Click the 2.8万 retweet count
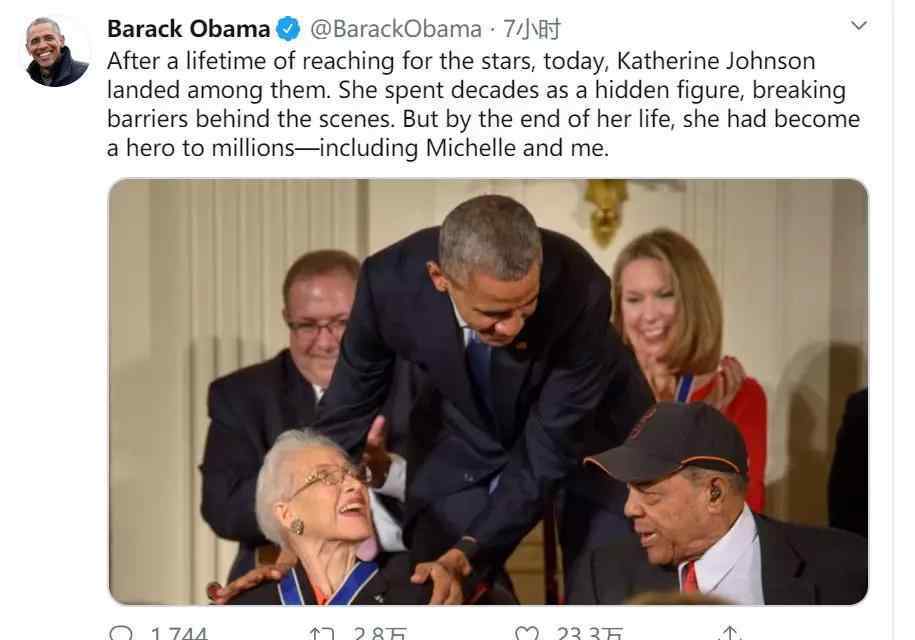The width and height of the screenshot is (915, 640). pyautogui.click(x=379, y=634)
